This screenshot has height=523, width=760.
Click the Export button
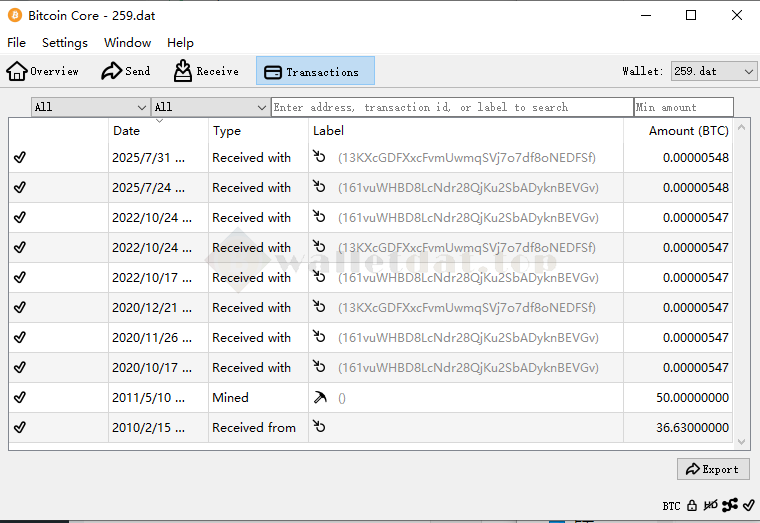711,469
